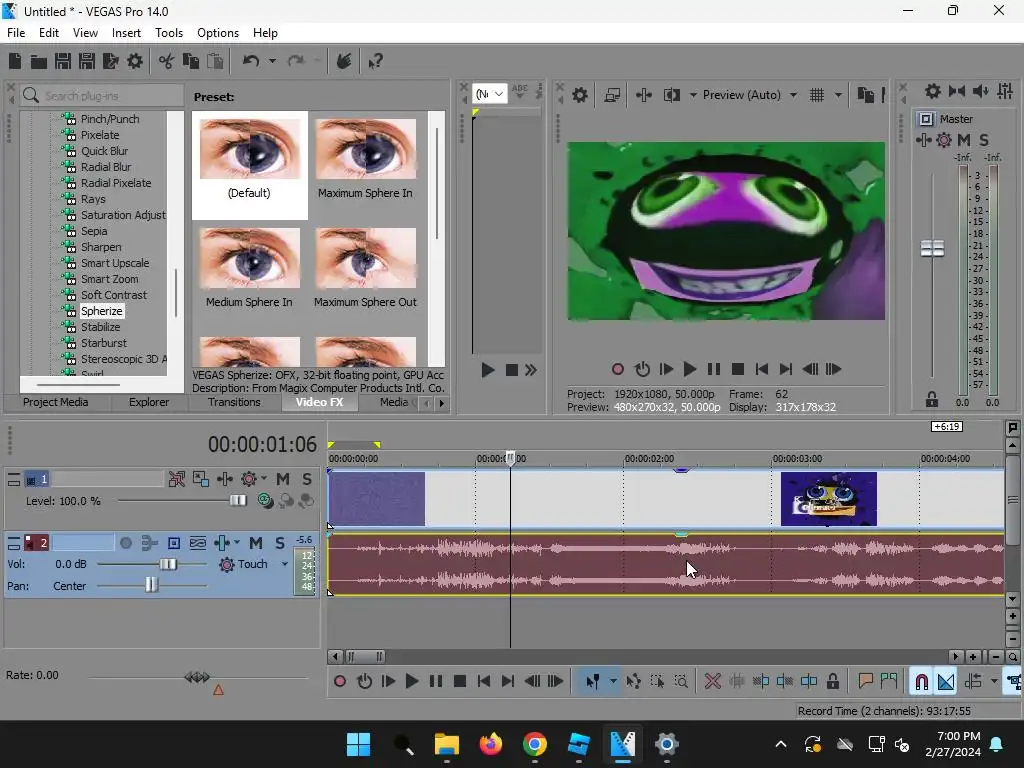Screen dimensions: 1024x768
Task: Lock the Master fader channels with the padlock
Action: coord(932,399)
